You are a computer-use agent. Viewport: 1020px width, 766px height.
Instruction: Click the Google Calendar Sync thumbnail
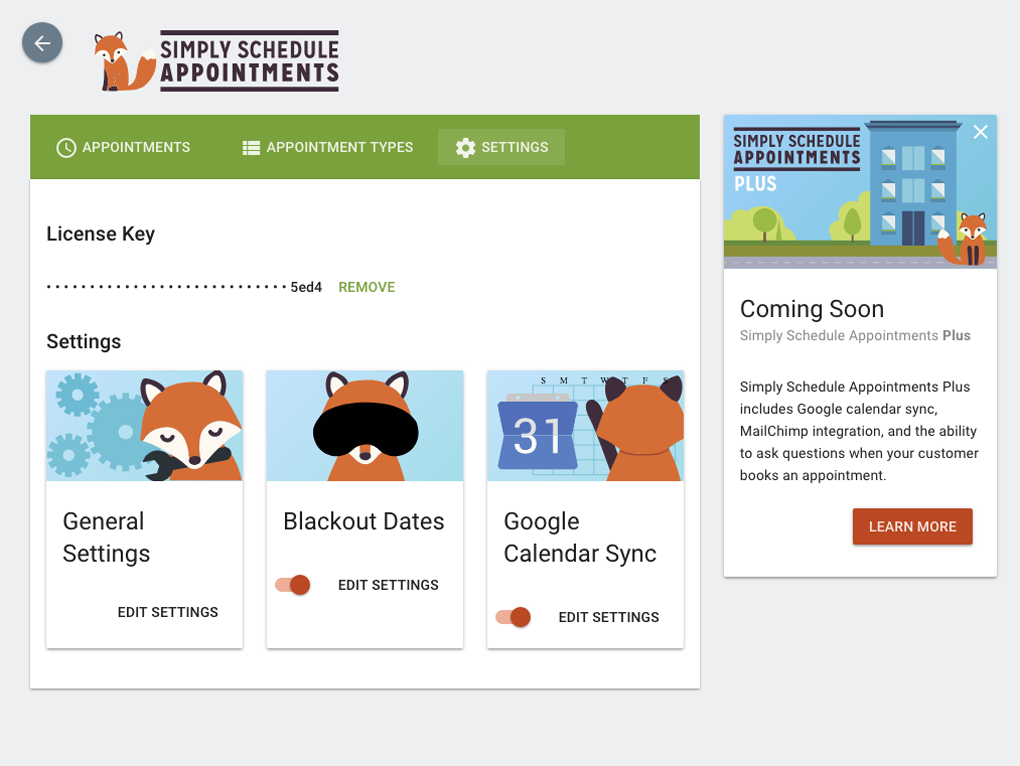[585, 426]
